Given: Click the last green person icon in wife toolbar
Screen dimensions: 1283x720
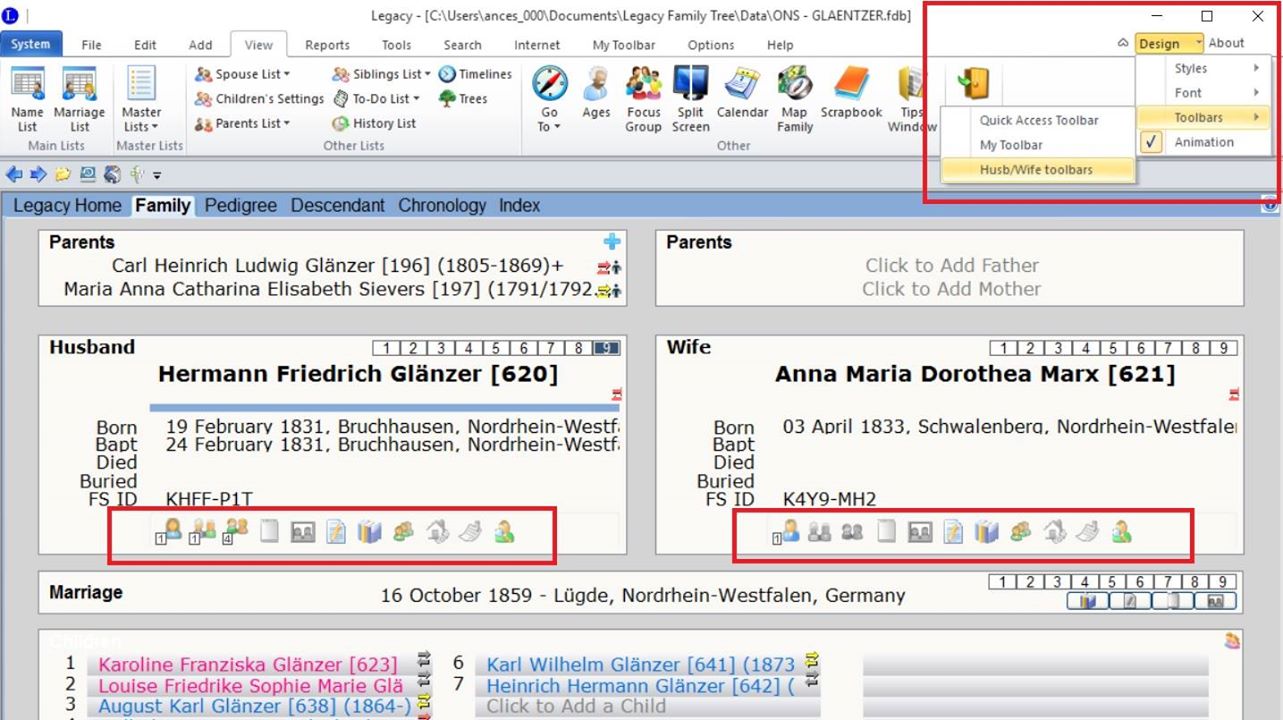Looking at the screenshot, I should 1121,532.
